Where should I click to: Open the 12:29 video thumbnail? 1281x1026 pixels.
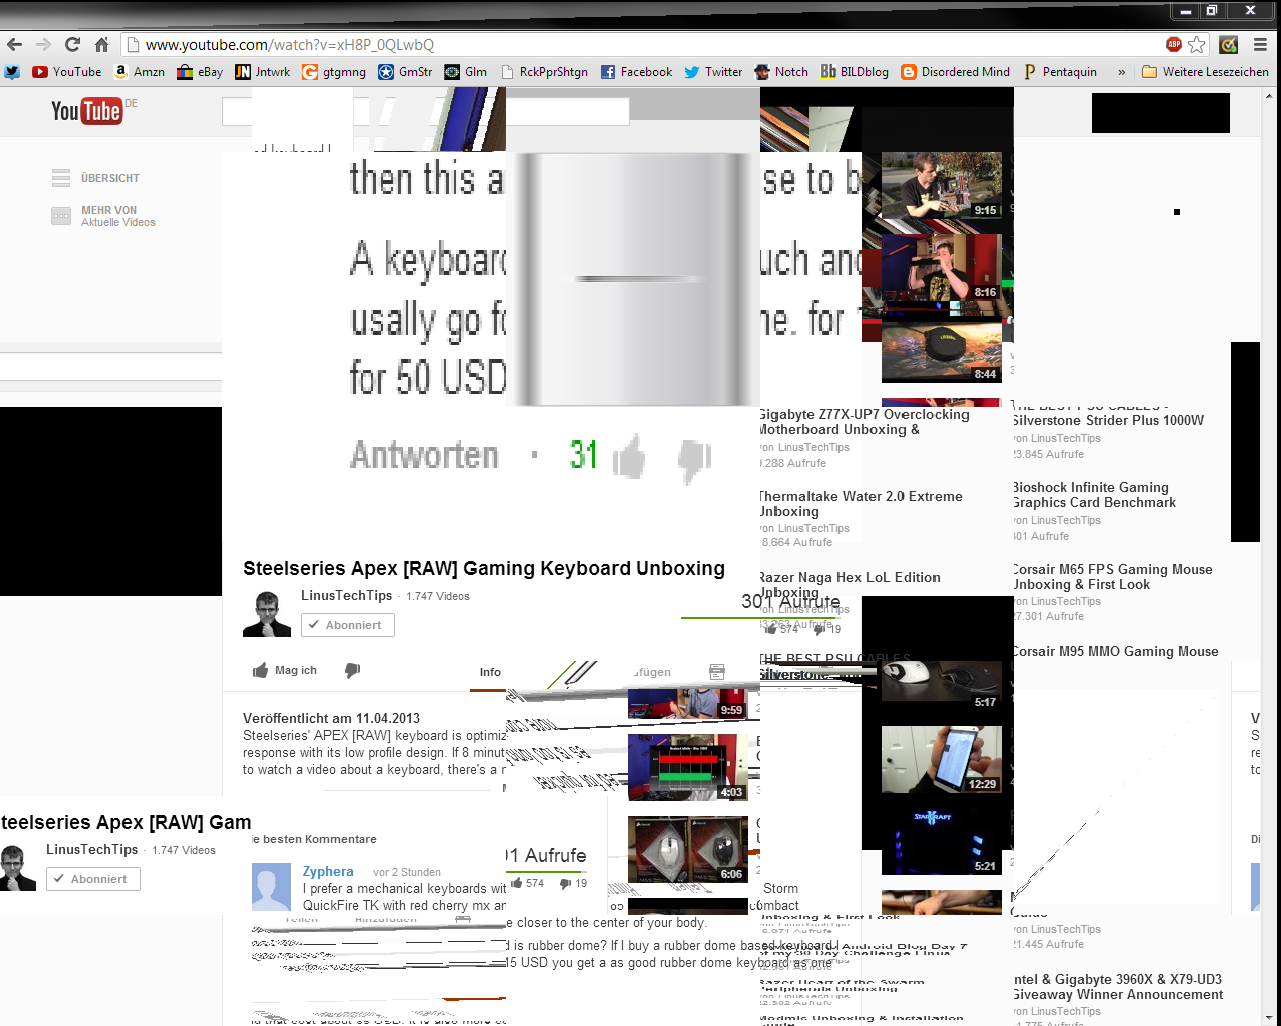(942, 759)
